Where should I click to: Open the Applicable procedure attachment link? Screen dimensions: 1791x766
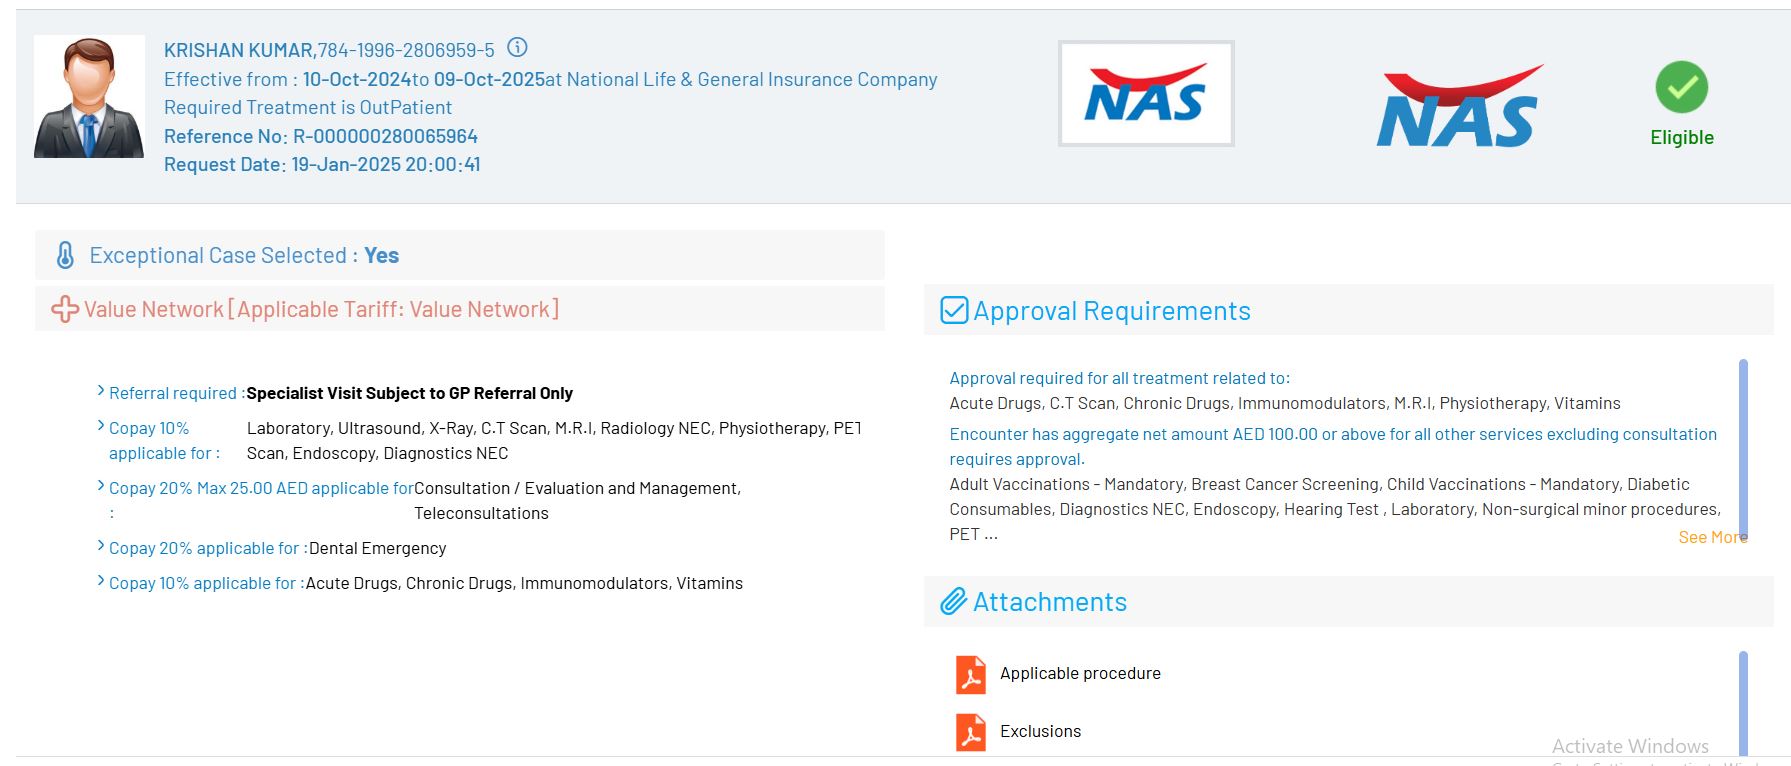coord(1080,674)
